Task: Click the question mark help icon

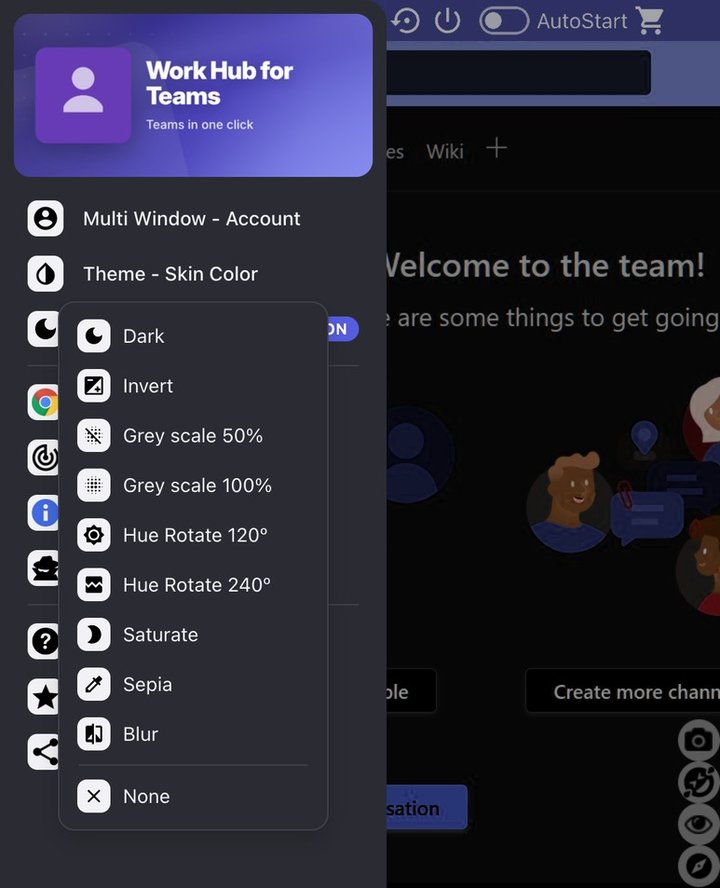Action: coord(43,641)
